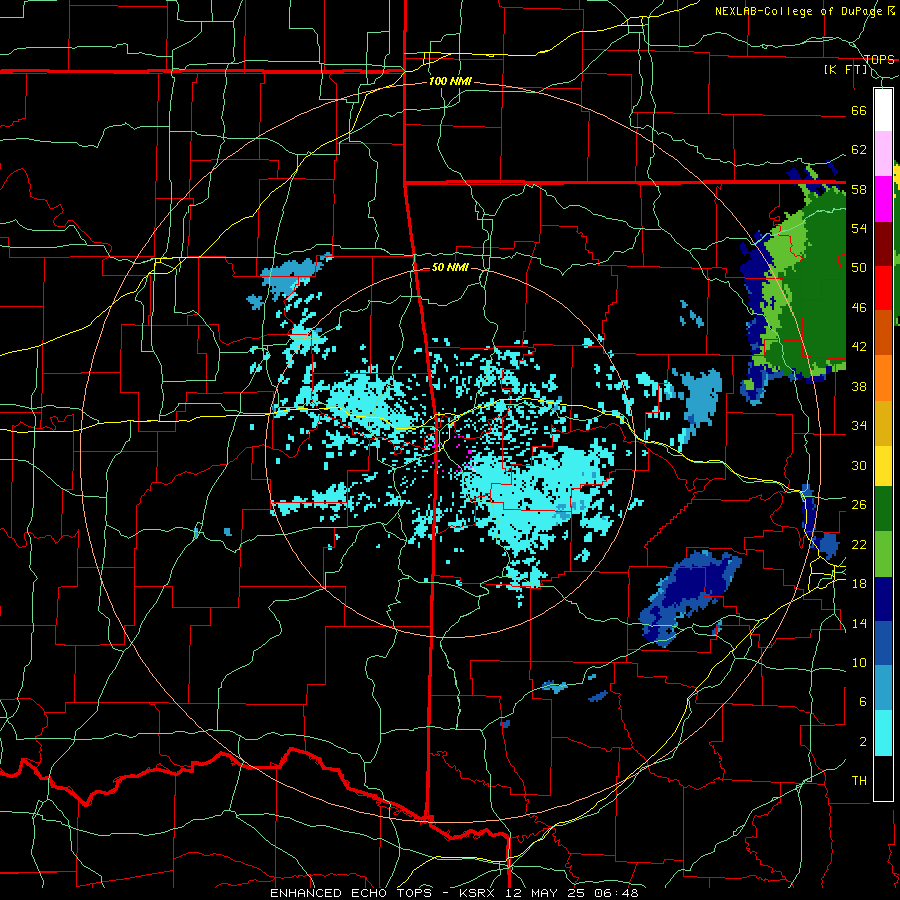The image size is (900, 900).
Task: Select the legend scale number "50"
Action: pyautogui.click(x=859, y=268)
